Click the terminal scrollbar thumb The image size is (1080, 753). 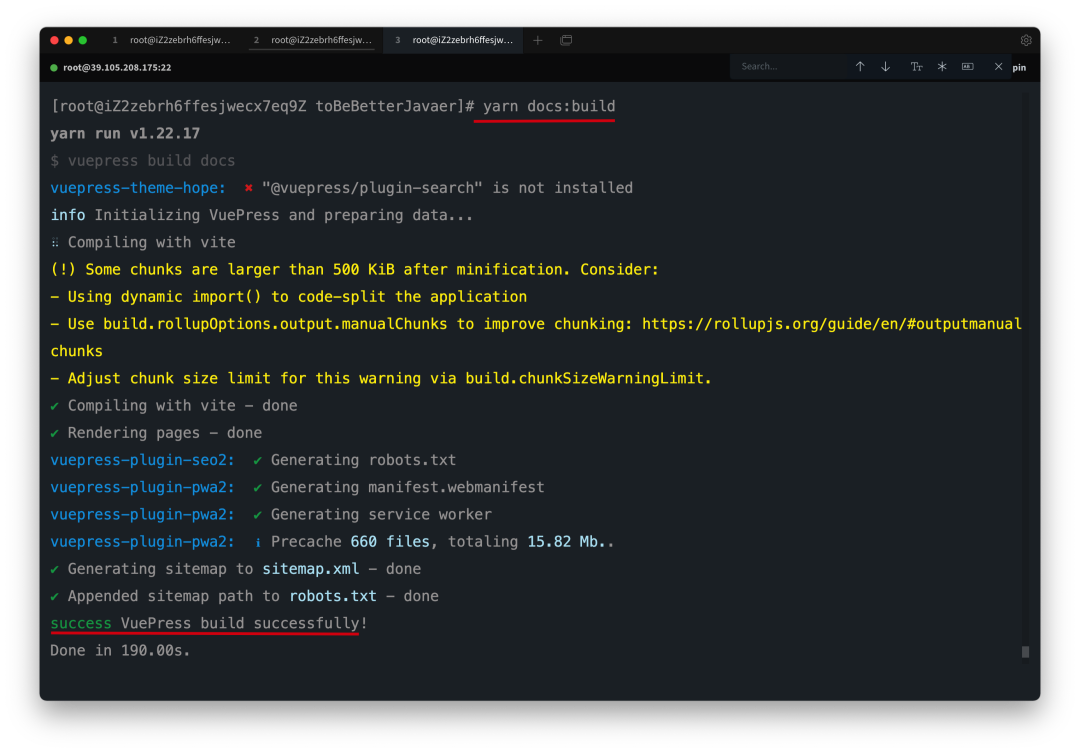click(1025, 652)
